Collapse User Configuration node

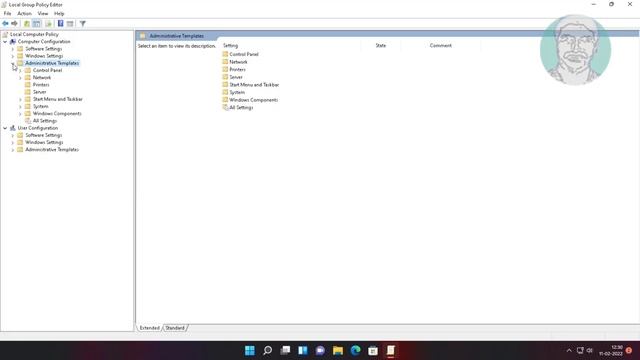pyautogui.click(x=5, y=128)
